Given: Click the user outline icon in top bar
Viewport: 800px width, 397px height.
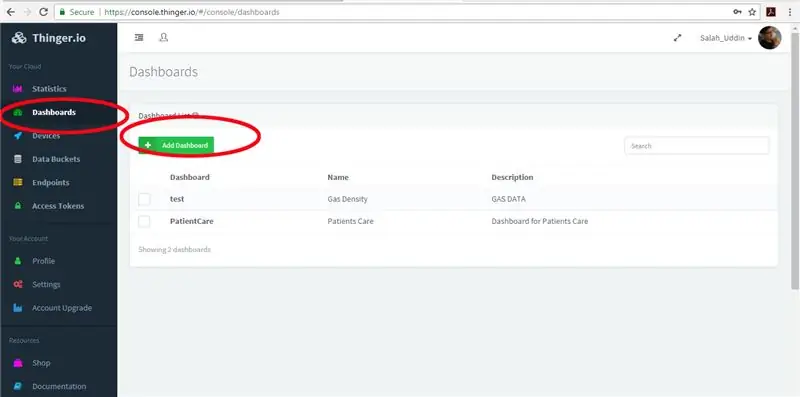Looking at the screenshot, I should tap(164, 38).
